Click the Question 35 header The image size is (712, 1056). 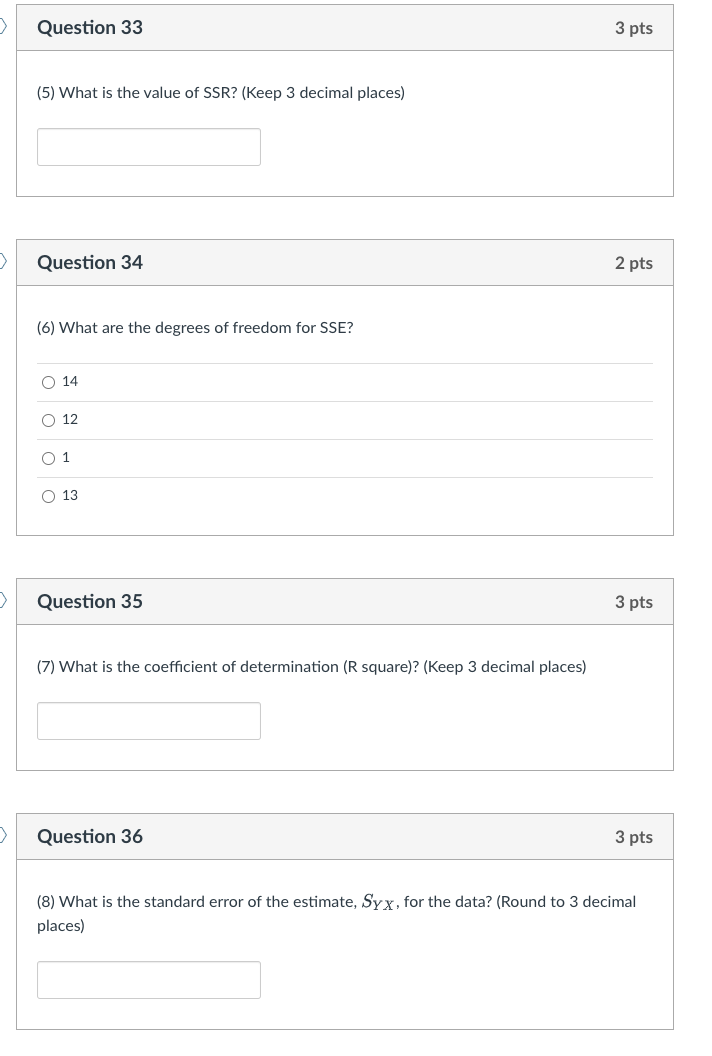[89, 601]
